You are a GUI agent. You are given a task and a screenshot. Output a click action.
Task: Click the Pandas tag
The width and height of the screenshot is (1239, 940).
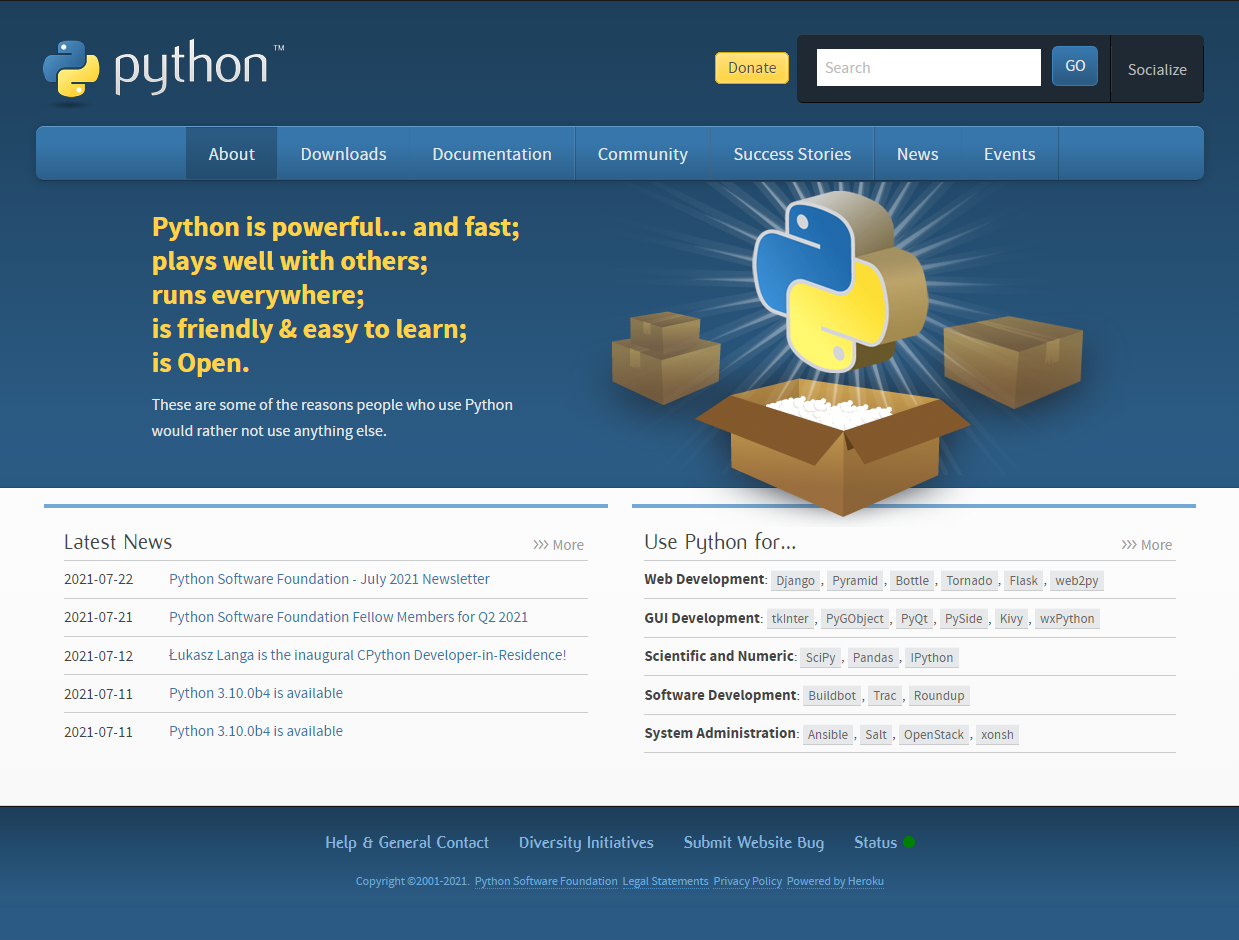tap(873, 657)
